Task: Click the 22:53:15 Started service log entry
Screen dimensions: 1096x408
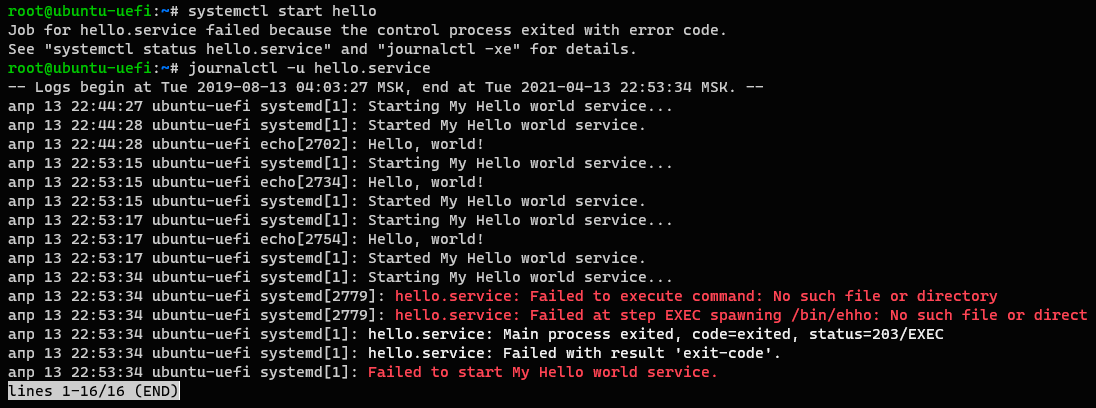Action: point(326,201)
